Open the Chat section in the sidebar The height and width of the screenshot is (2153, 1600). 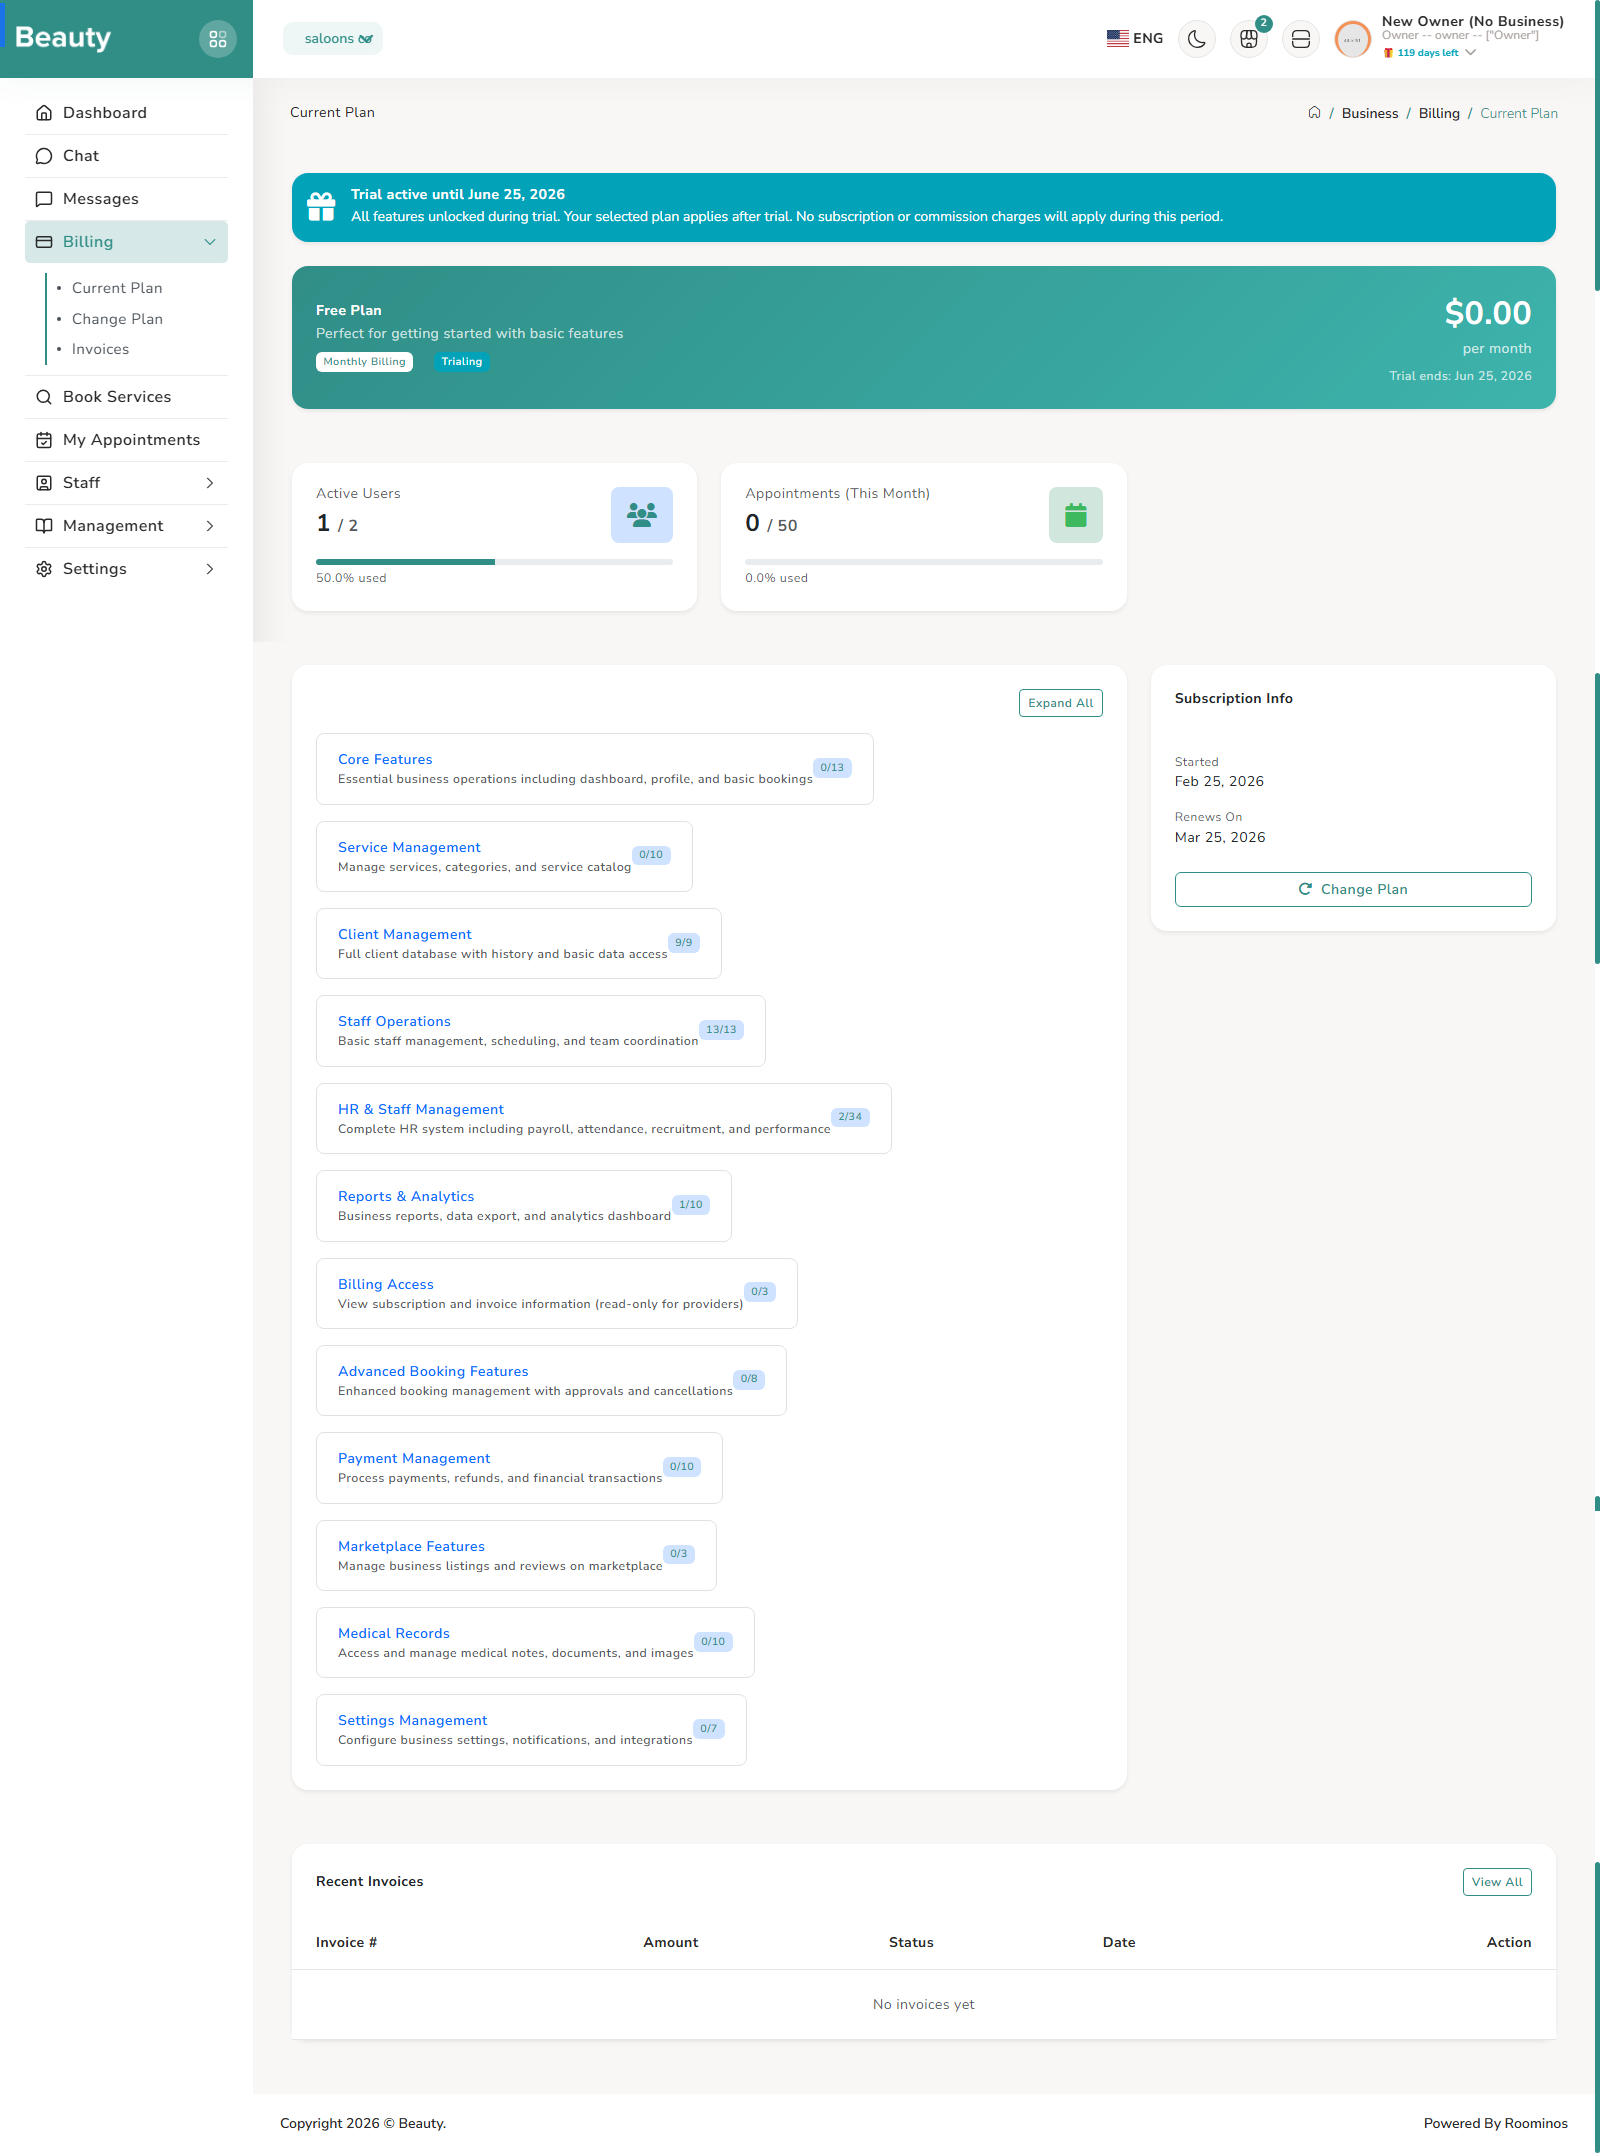[x=82, y=155]
